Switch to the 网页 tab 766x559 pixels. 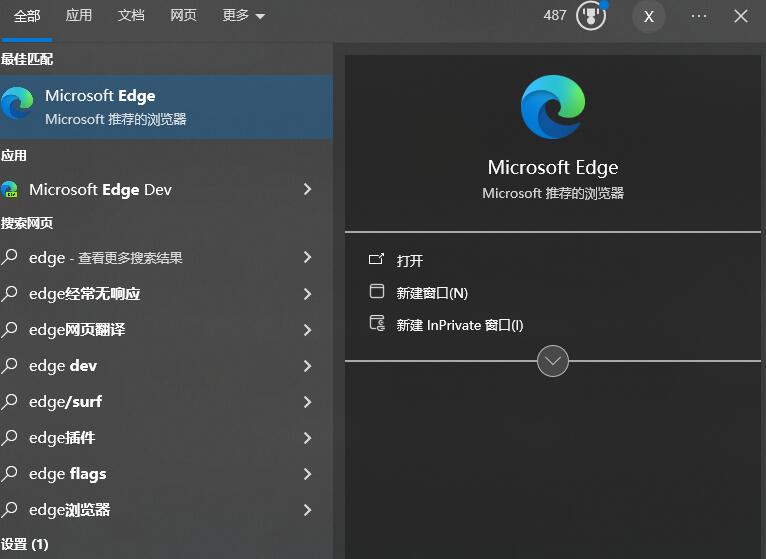coord(183,15)
